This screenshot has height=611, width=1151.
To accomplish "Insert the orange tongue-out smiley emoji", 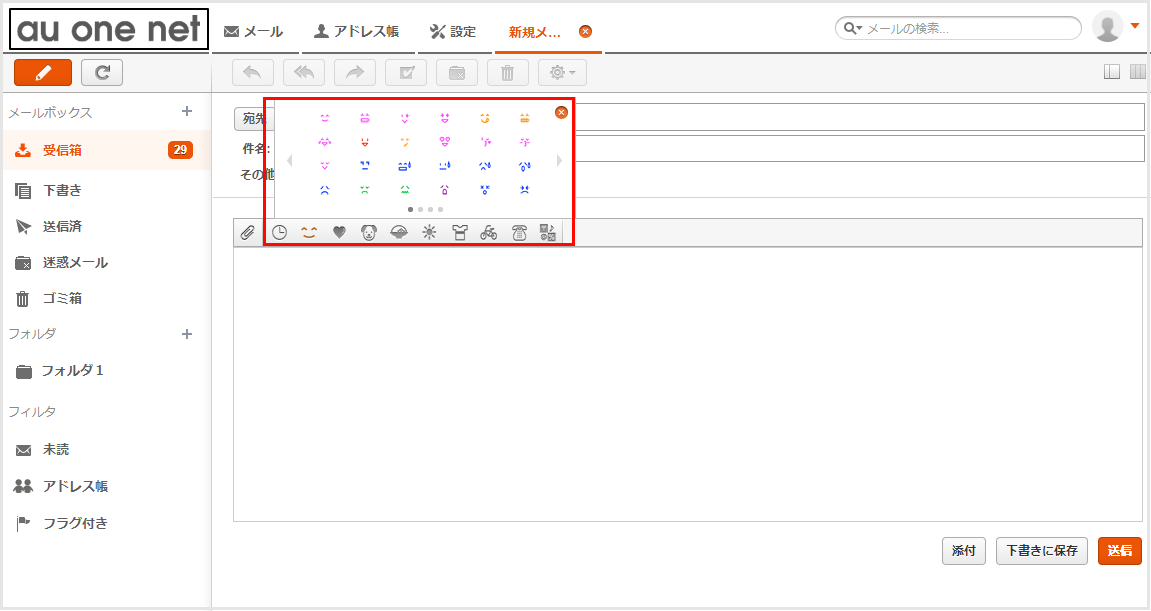I will (484, 118).
